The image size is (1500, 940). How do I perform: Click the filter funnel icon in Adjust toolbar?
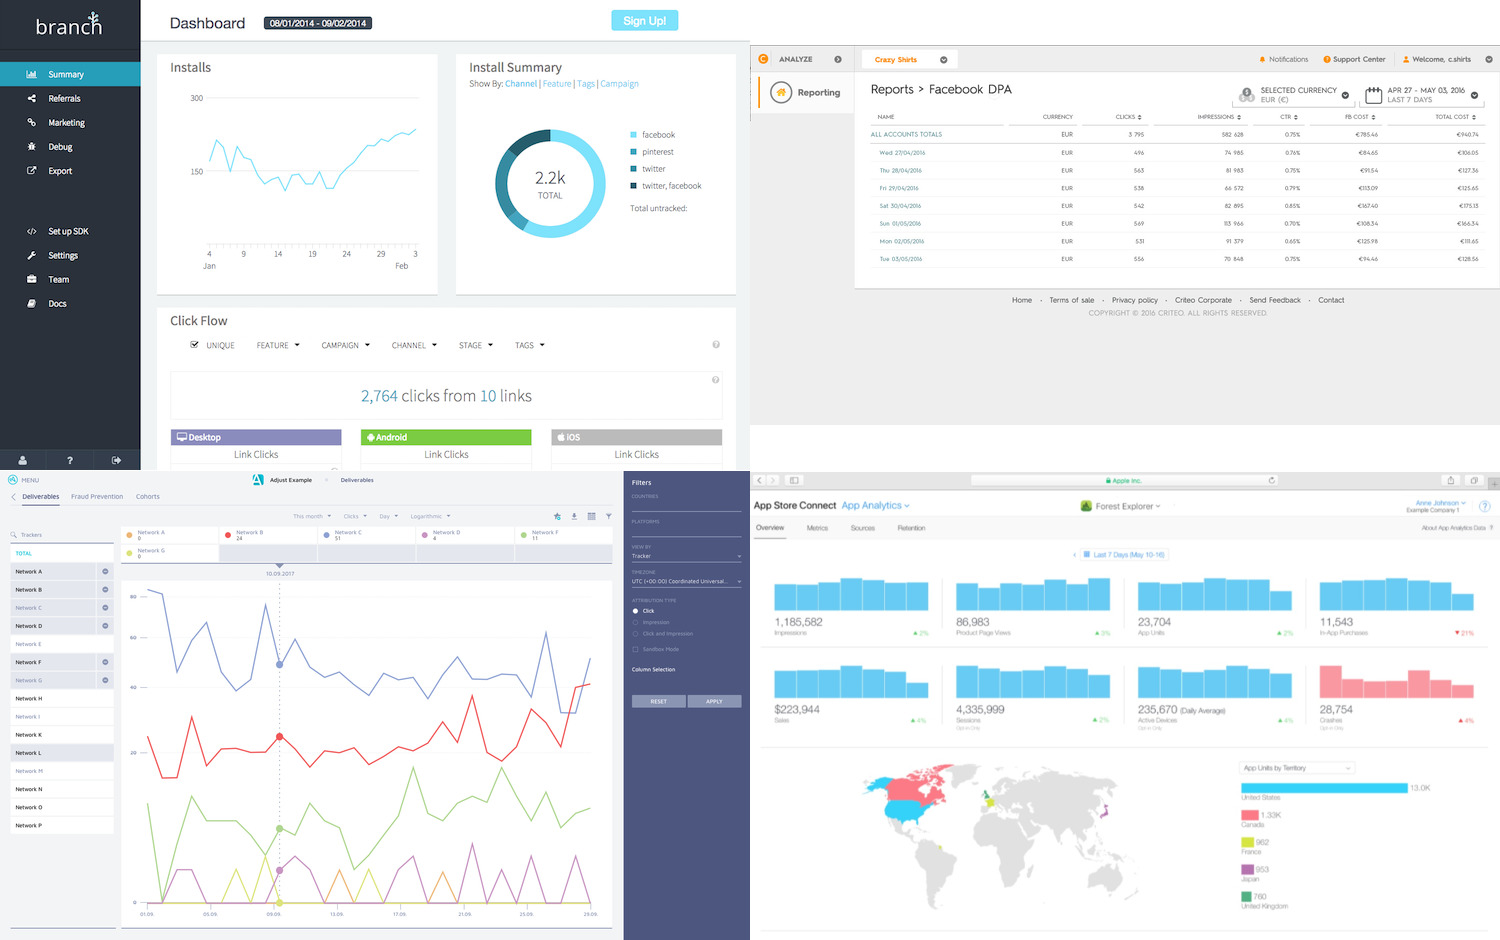[608, 516]
